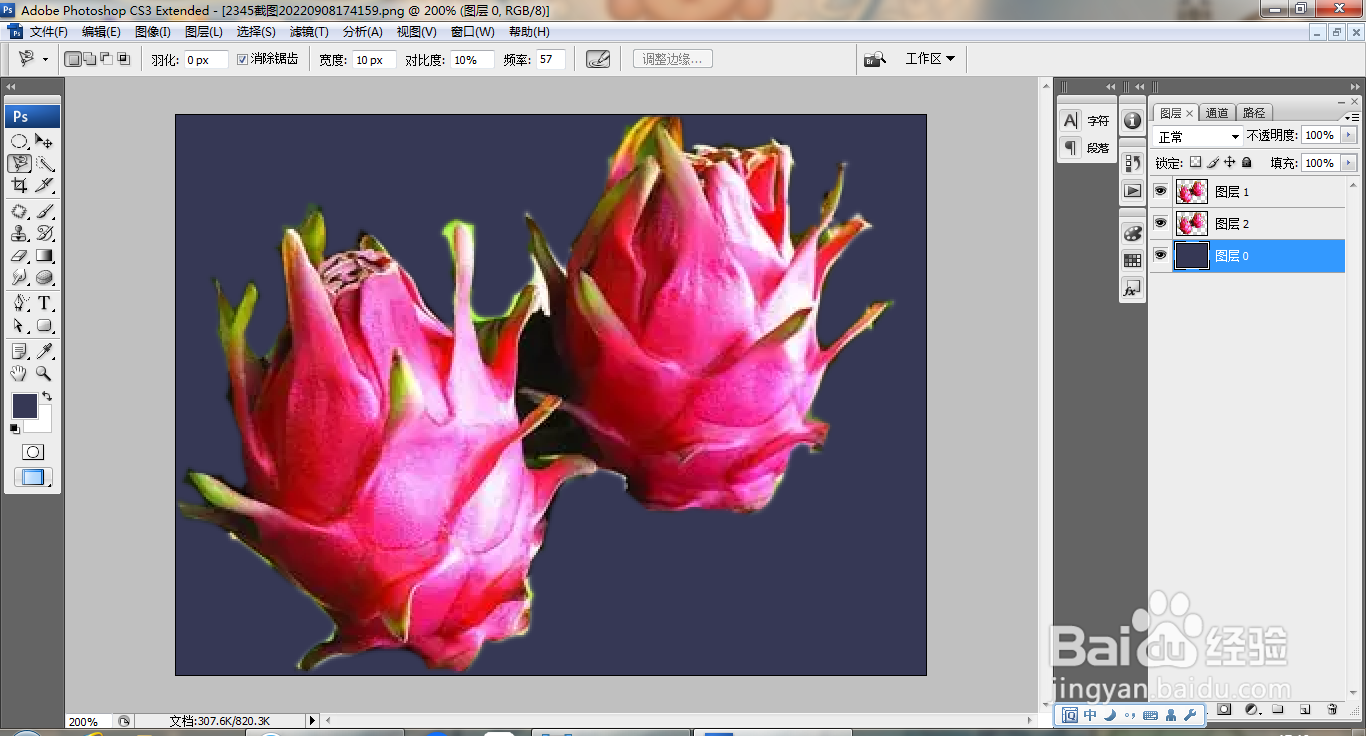Viewport: 1366px width, 736px height.
Task: Select the Slice tool
Action: click(x=45, y=185)
